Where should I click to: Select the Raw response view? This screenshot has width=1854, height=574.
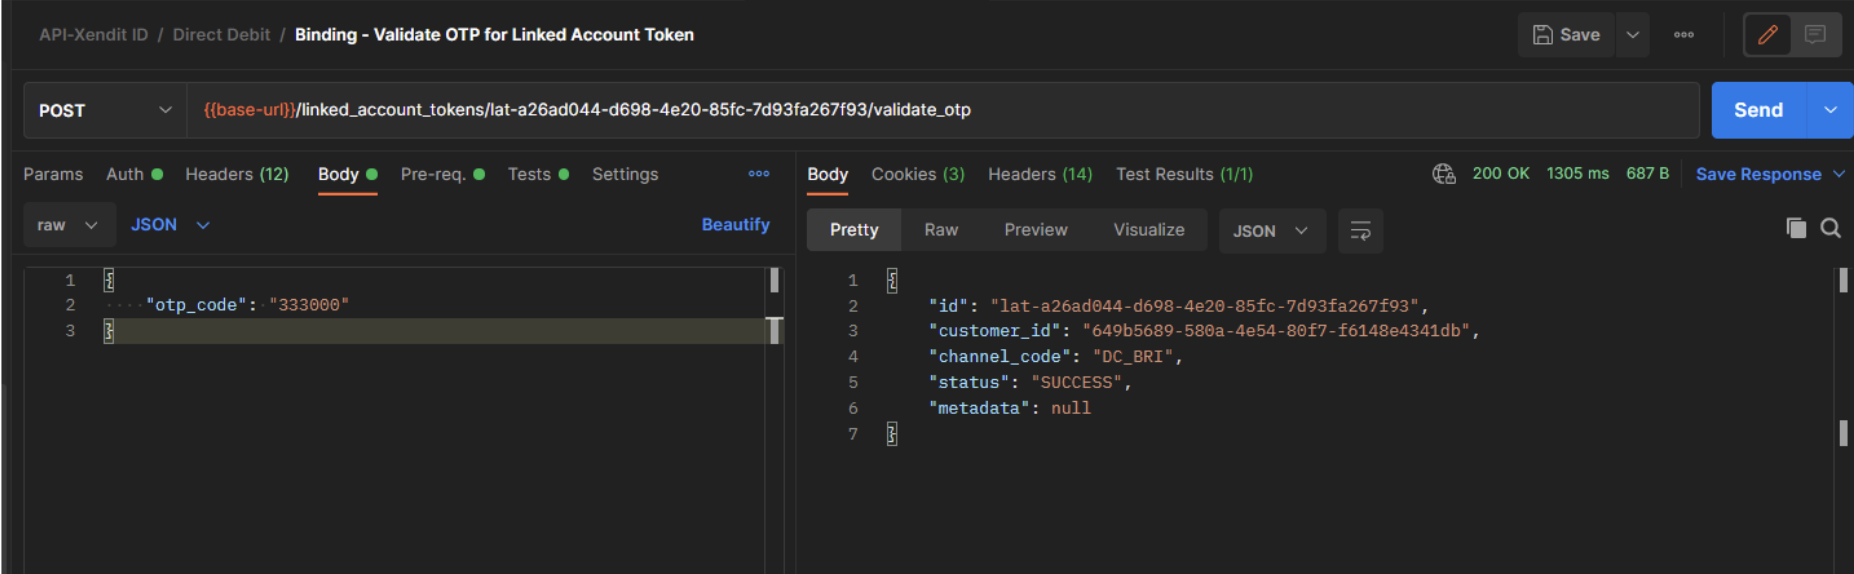[x=941, y=230]
